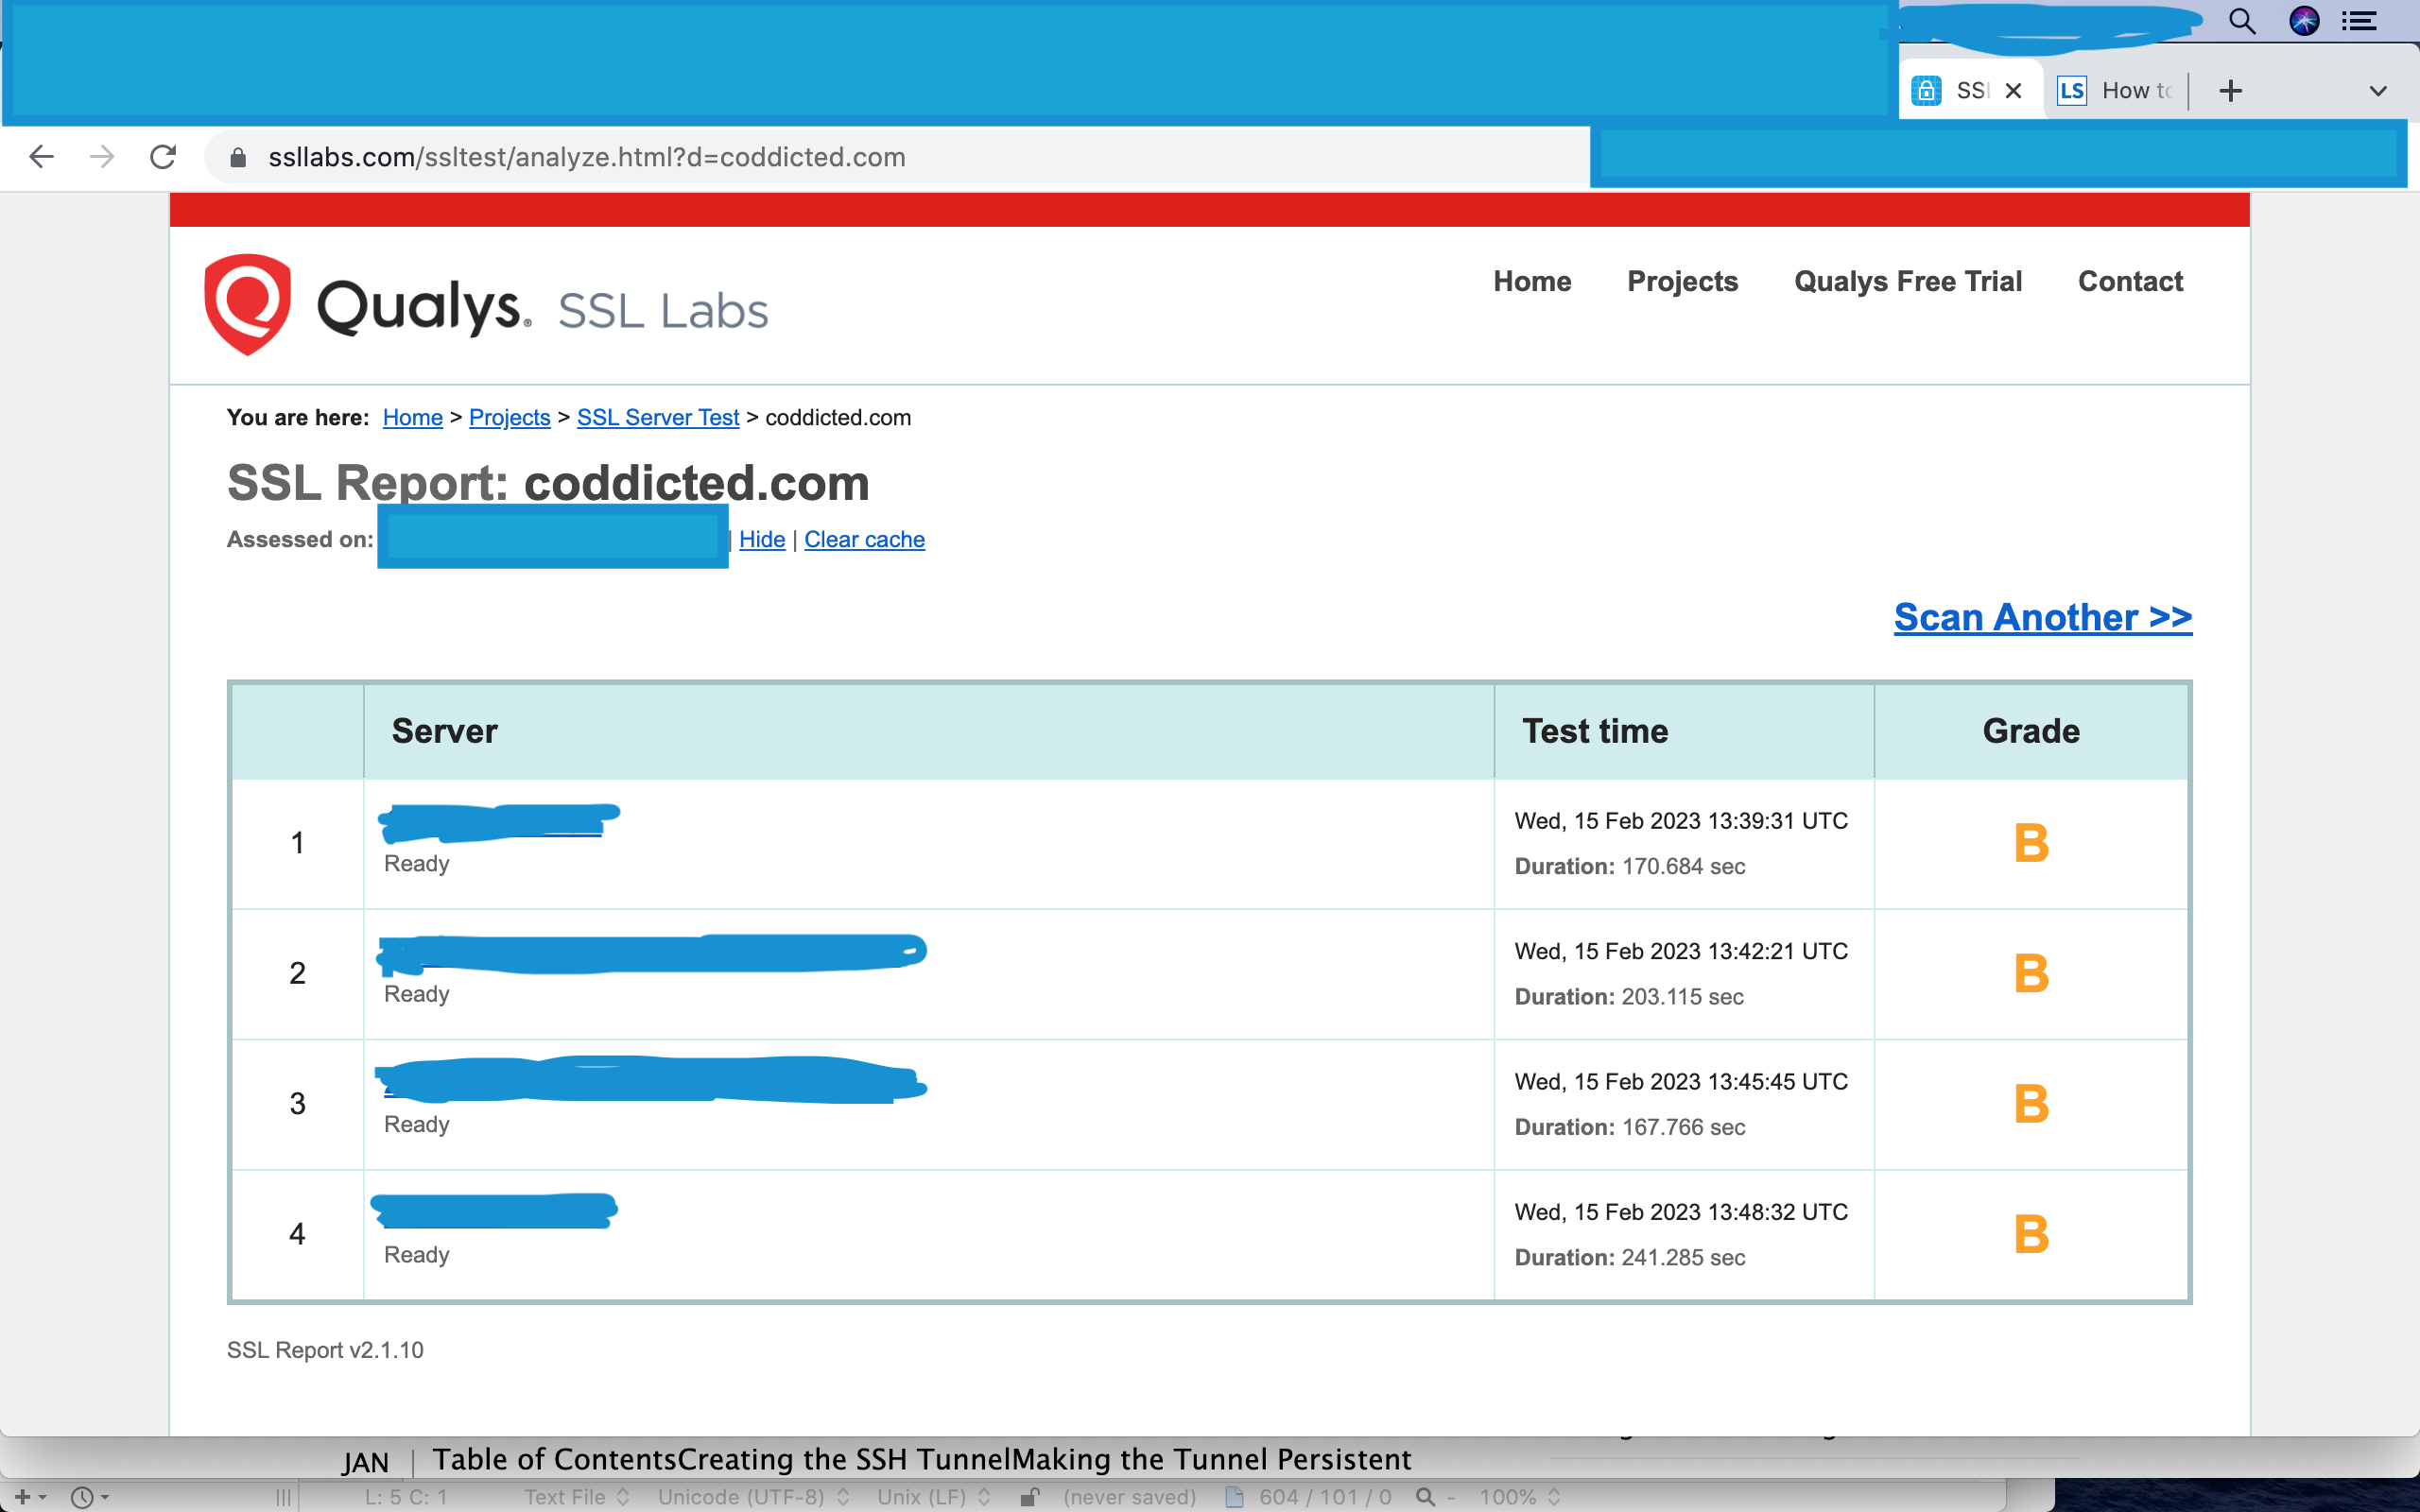Click Projects breadcrumb link
The height and width of the screenshot is (1512, 2420).
(509, 418)
